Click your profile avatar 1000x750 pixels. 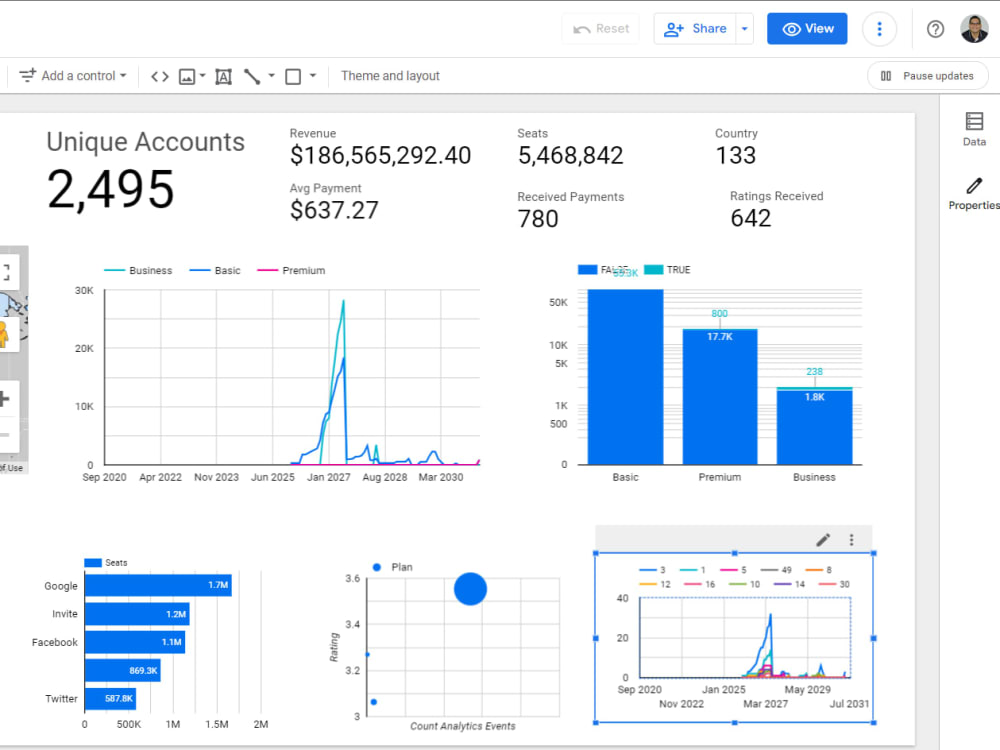(x=975, y=28)
